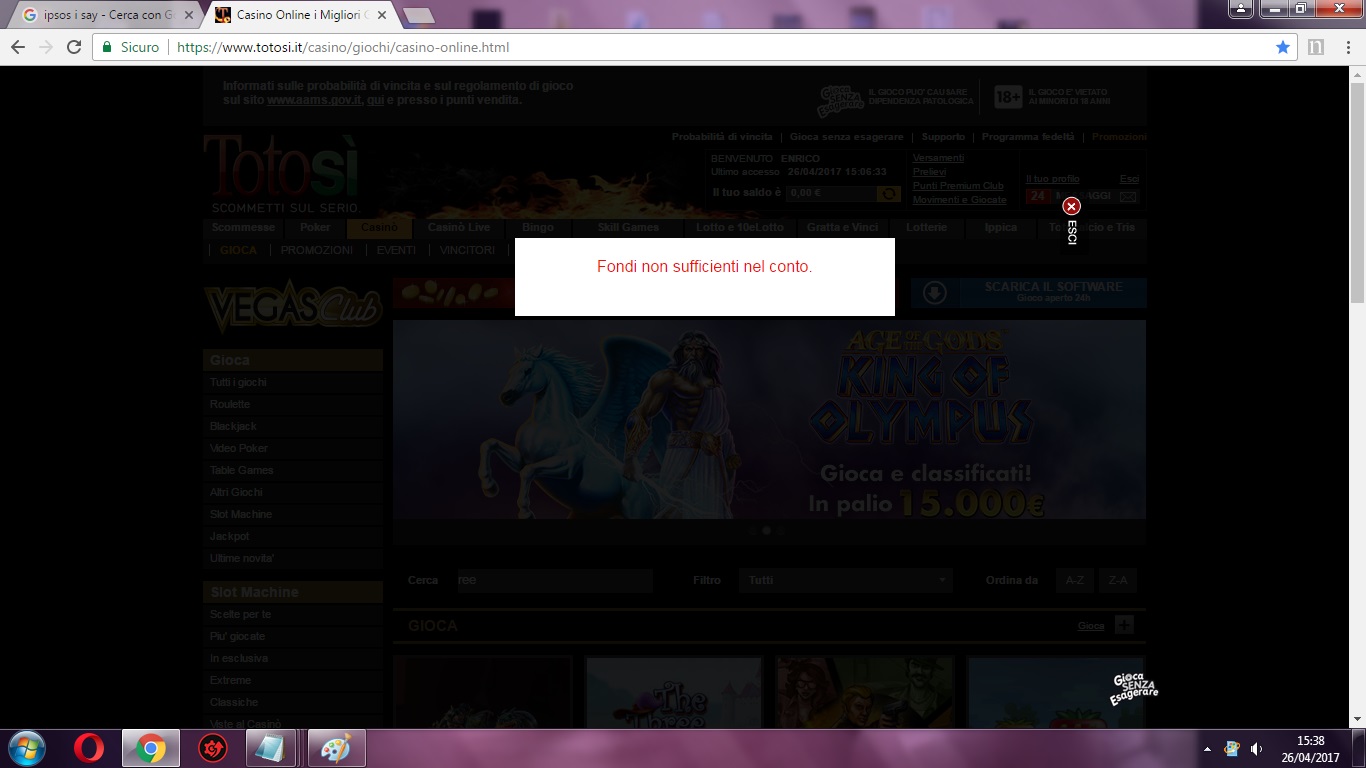The height and width of the screenshot is (768, 1366).
Task: Open the Filtro 'Tutti' dropdown
Action: tap(845, 580)
